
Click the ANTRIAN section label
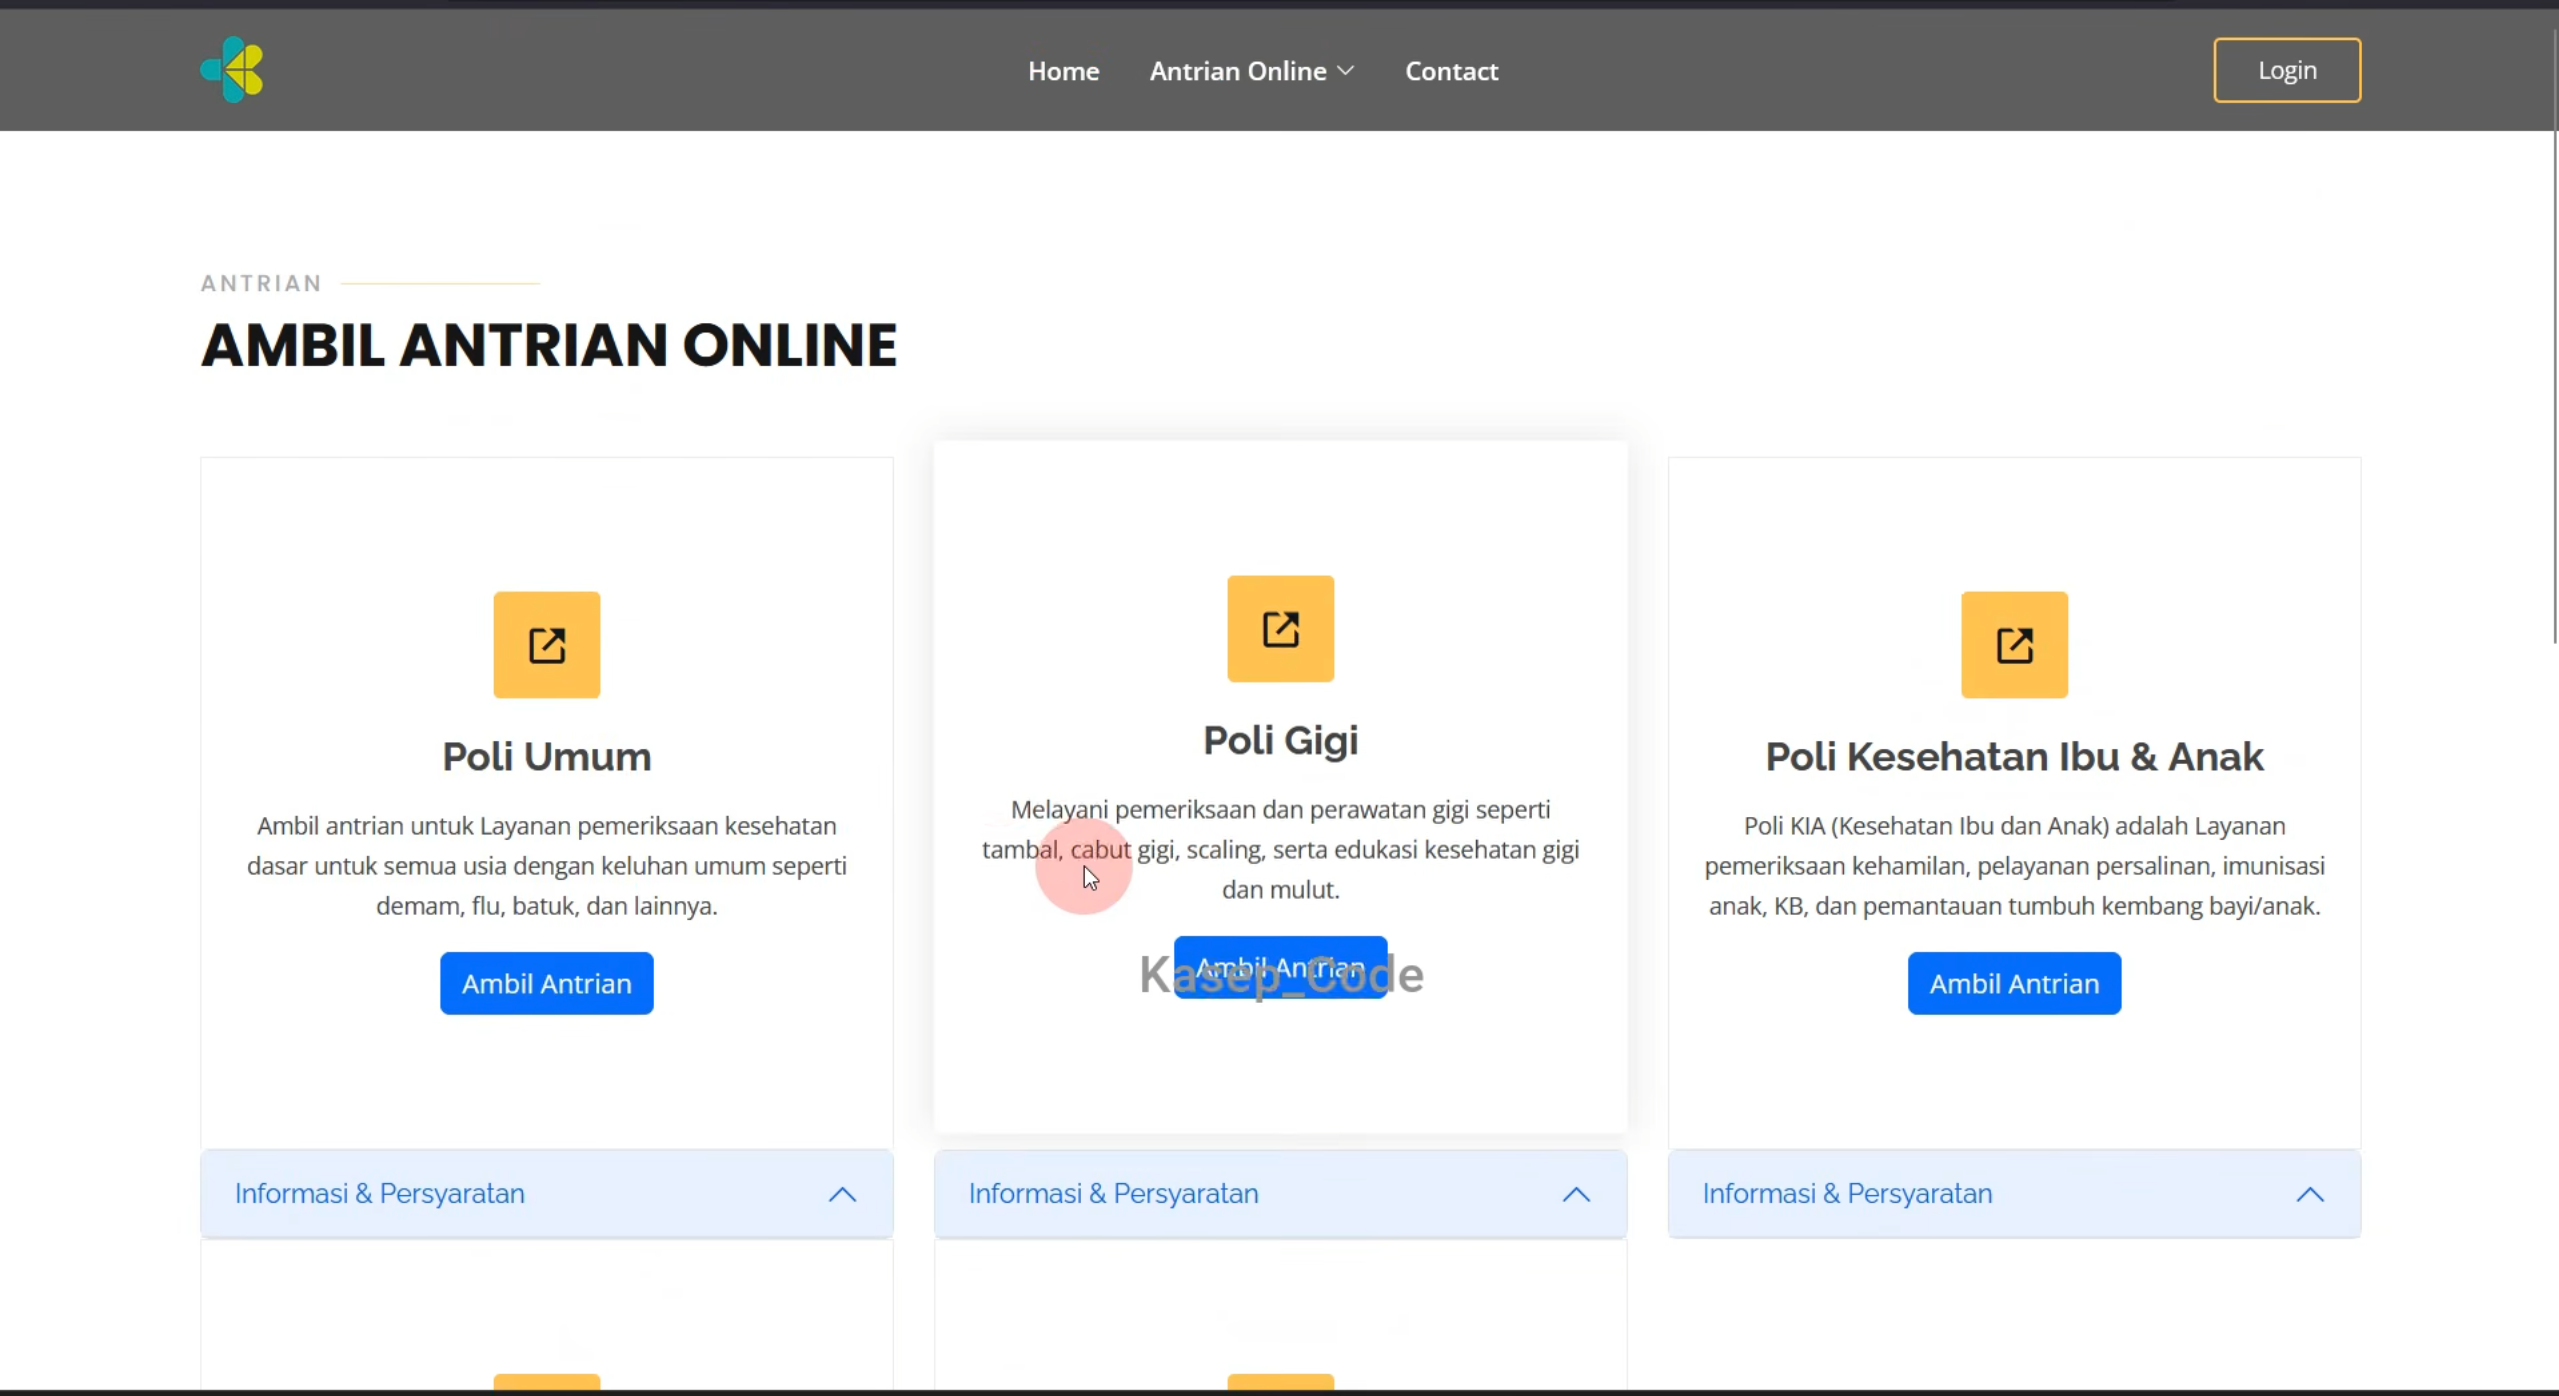(261, 283)
